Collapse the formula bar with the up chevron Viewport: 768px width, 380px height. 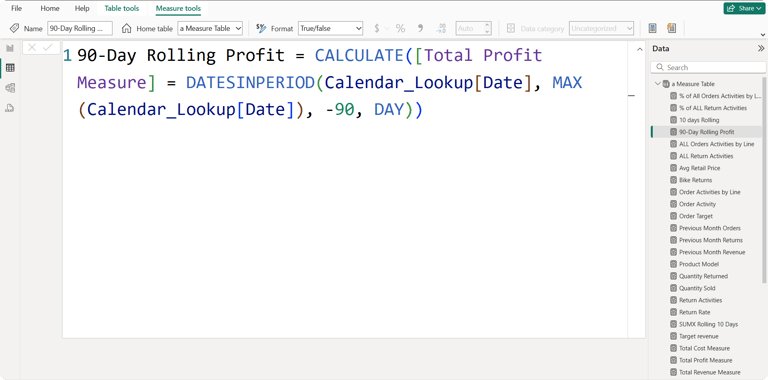pyautogui.click(x=639, y=49)
